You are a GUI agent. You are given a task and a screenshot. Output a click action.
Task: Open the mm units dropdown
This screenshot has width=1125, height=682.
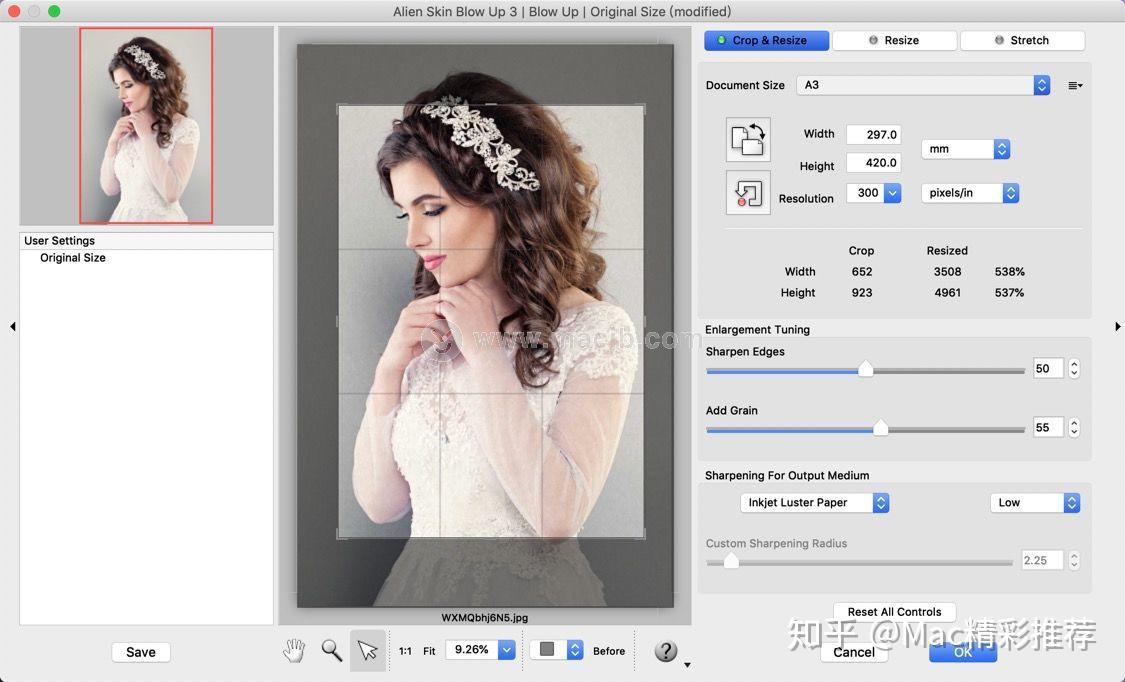pyautogui.click(x=965, y=149)
